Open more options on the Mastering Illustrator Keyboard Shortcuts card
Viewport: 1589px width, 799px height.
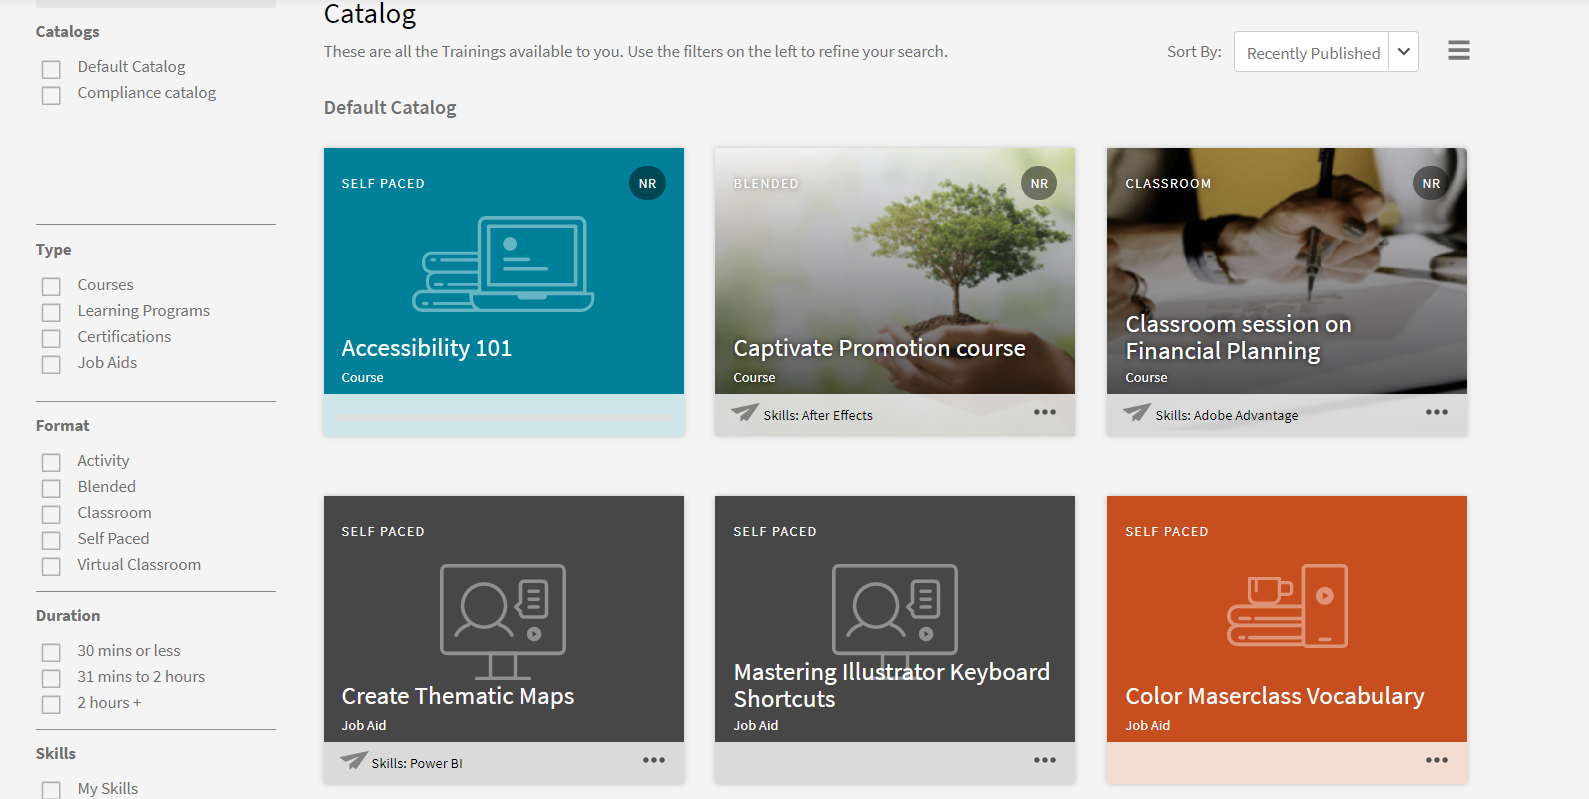tap(1045, 760)
